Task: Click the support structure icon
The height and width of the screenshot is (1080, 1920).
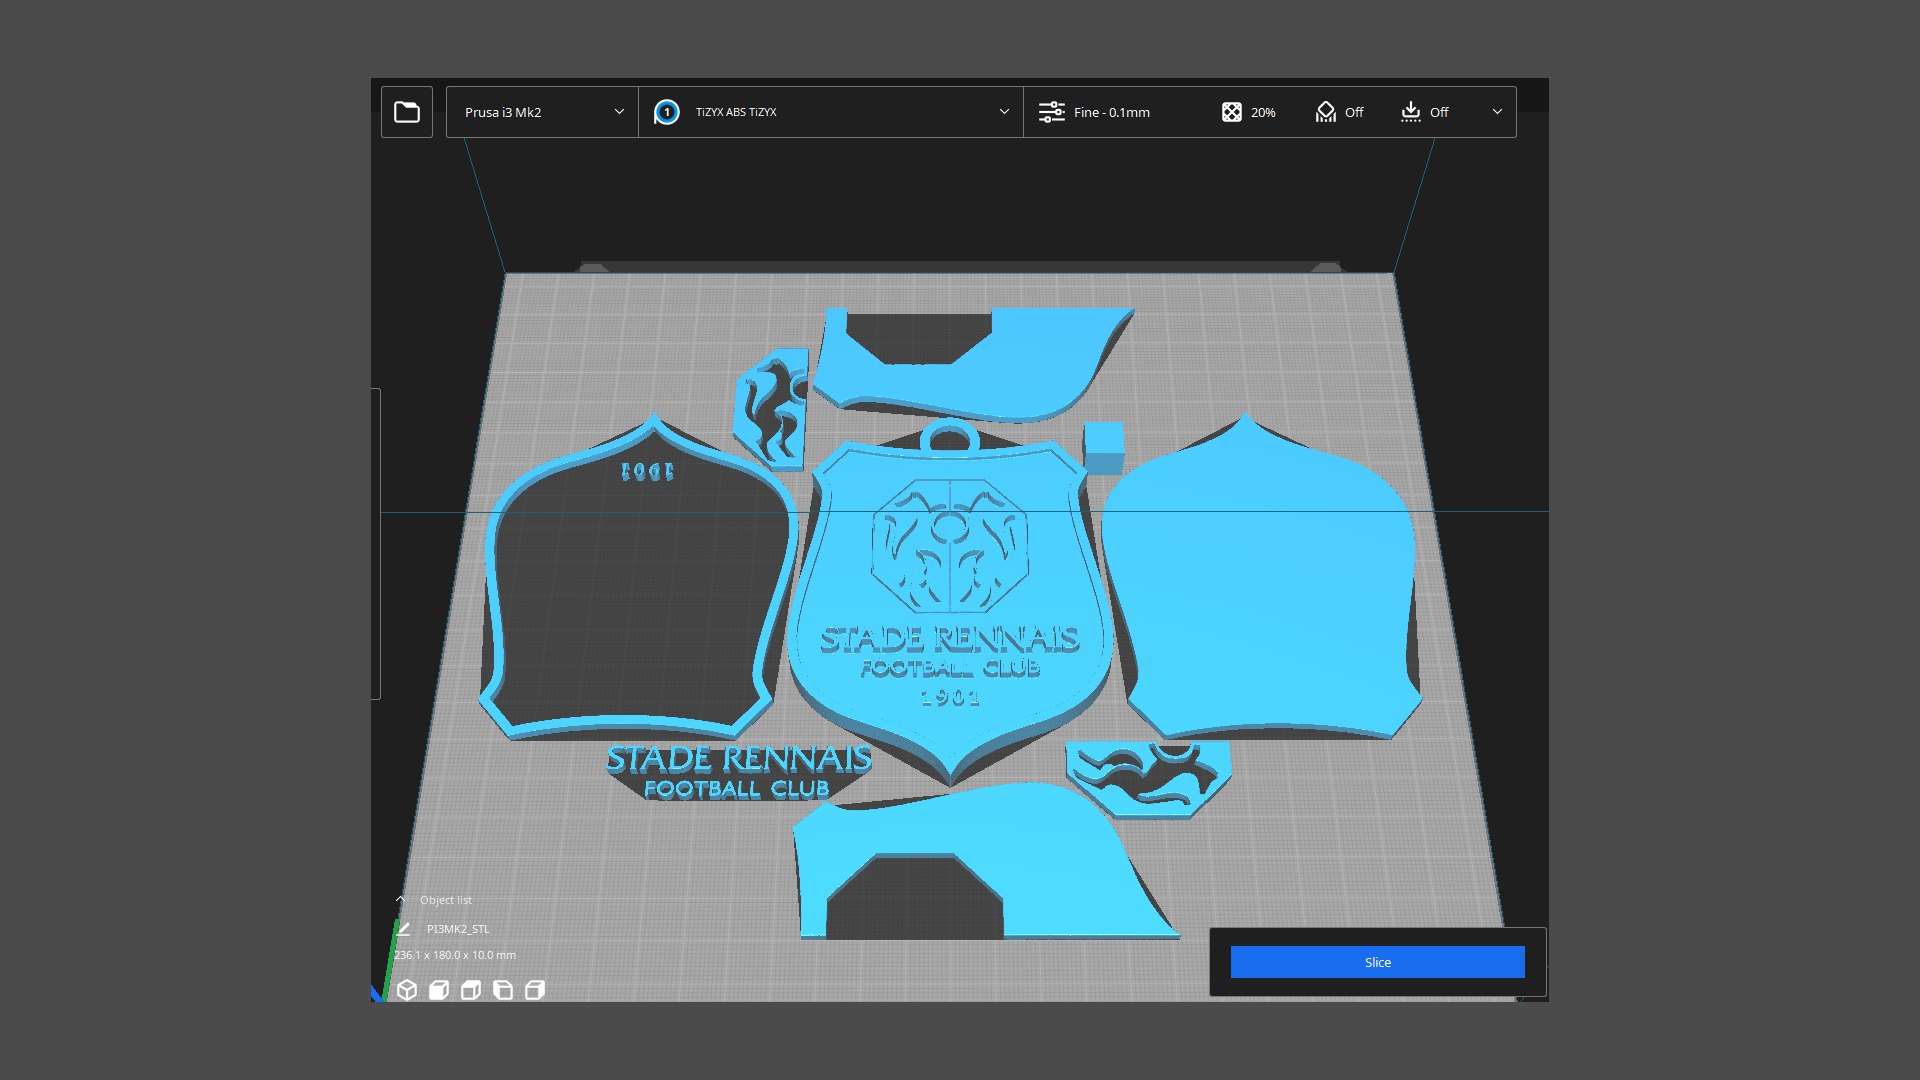Action: (1326, 112)
